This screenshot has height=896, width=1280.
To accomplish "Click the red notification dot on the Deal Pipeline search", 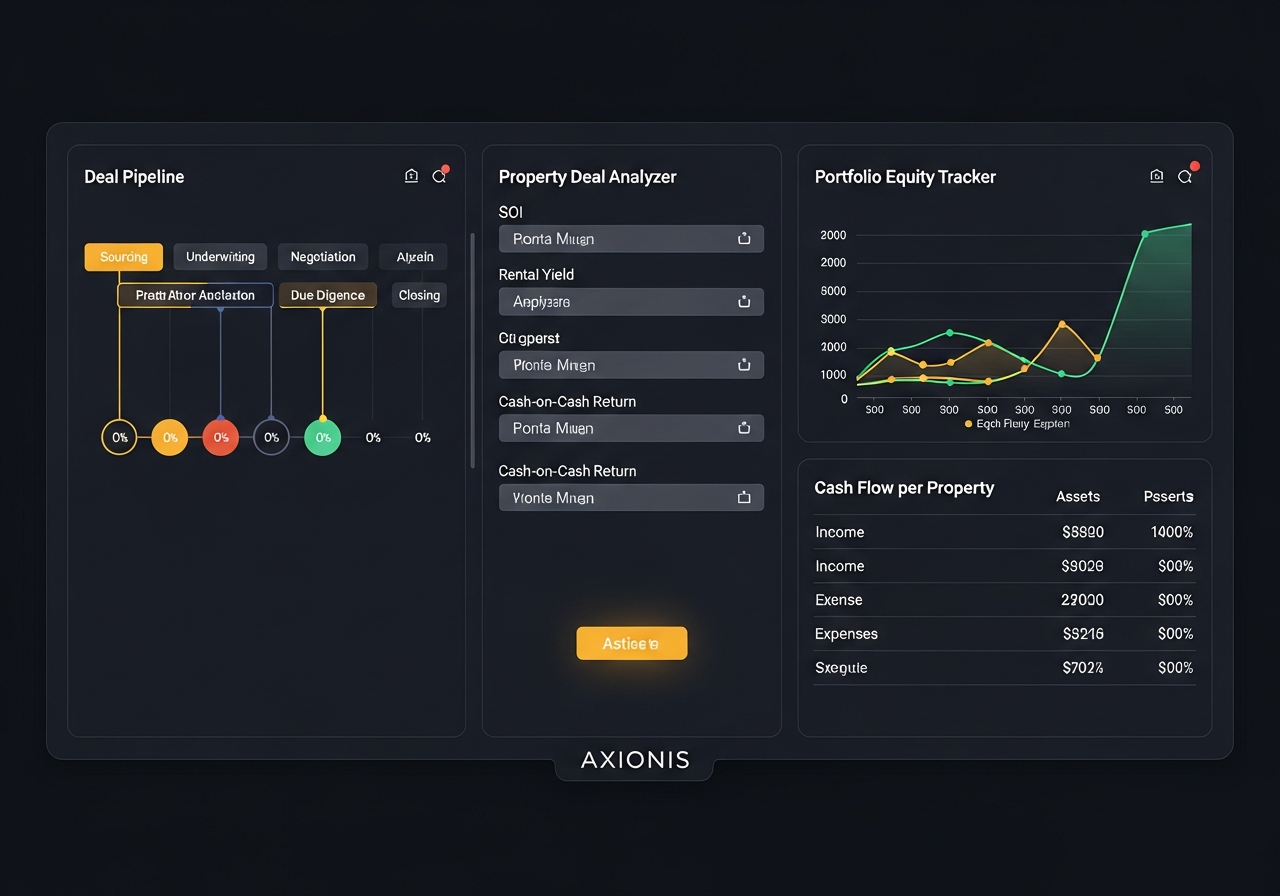I will pos(446,167).
